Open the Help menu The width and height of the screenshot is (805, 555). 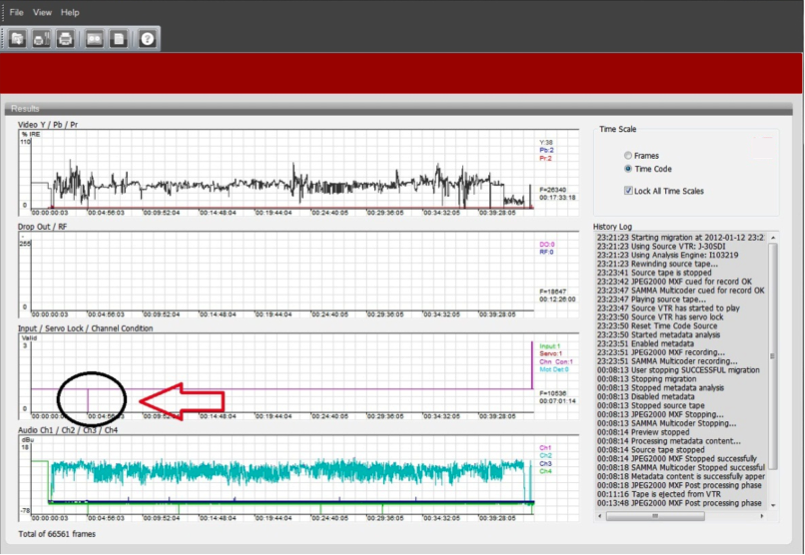point(70,12)
